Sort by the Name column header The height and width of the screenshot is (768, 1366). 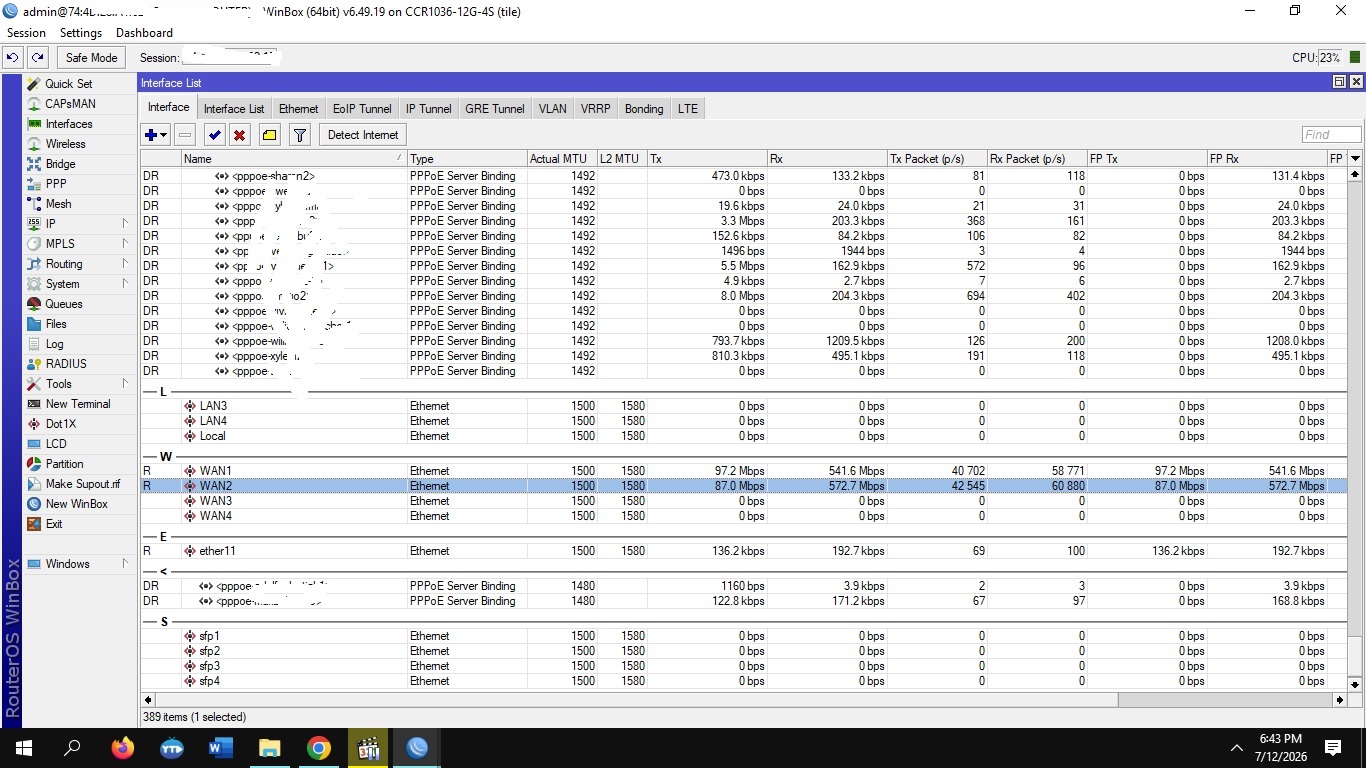pyautogui.click(x=294, y=158)
